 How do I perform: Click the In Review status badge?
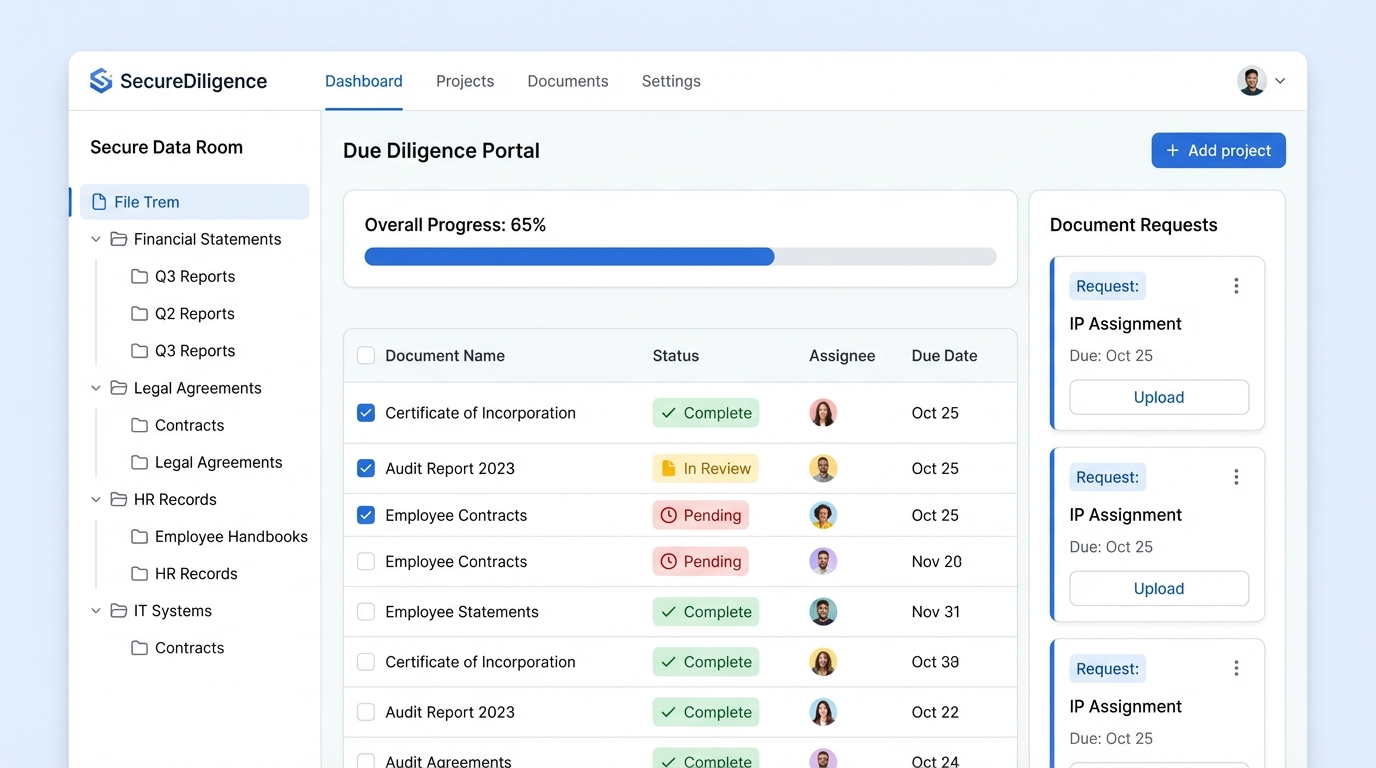[705, 468]
